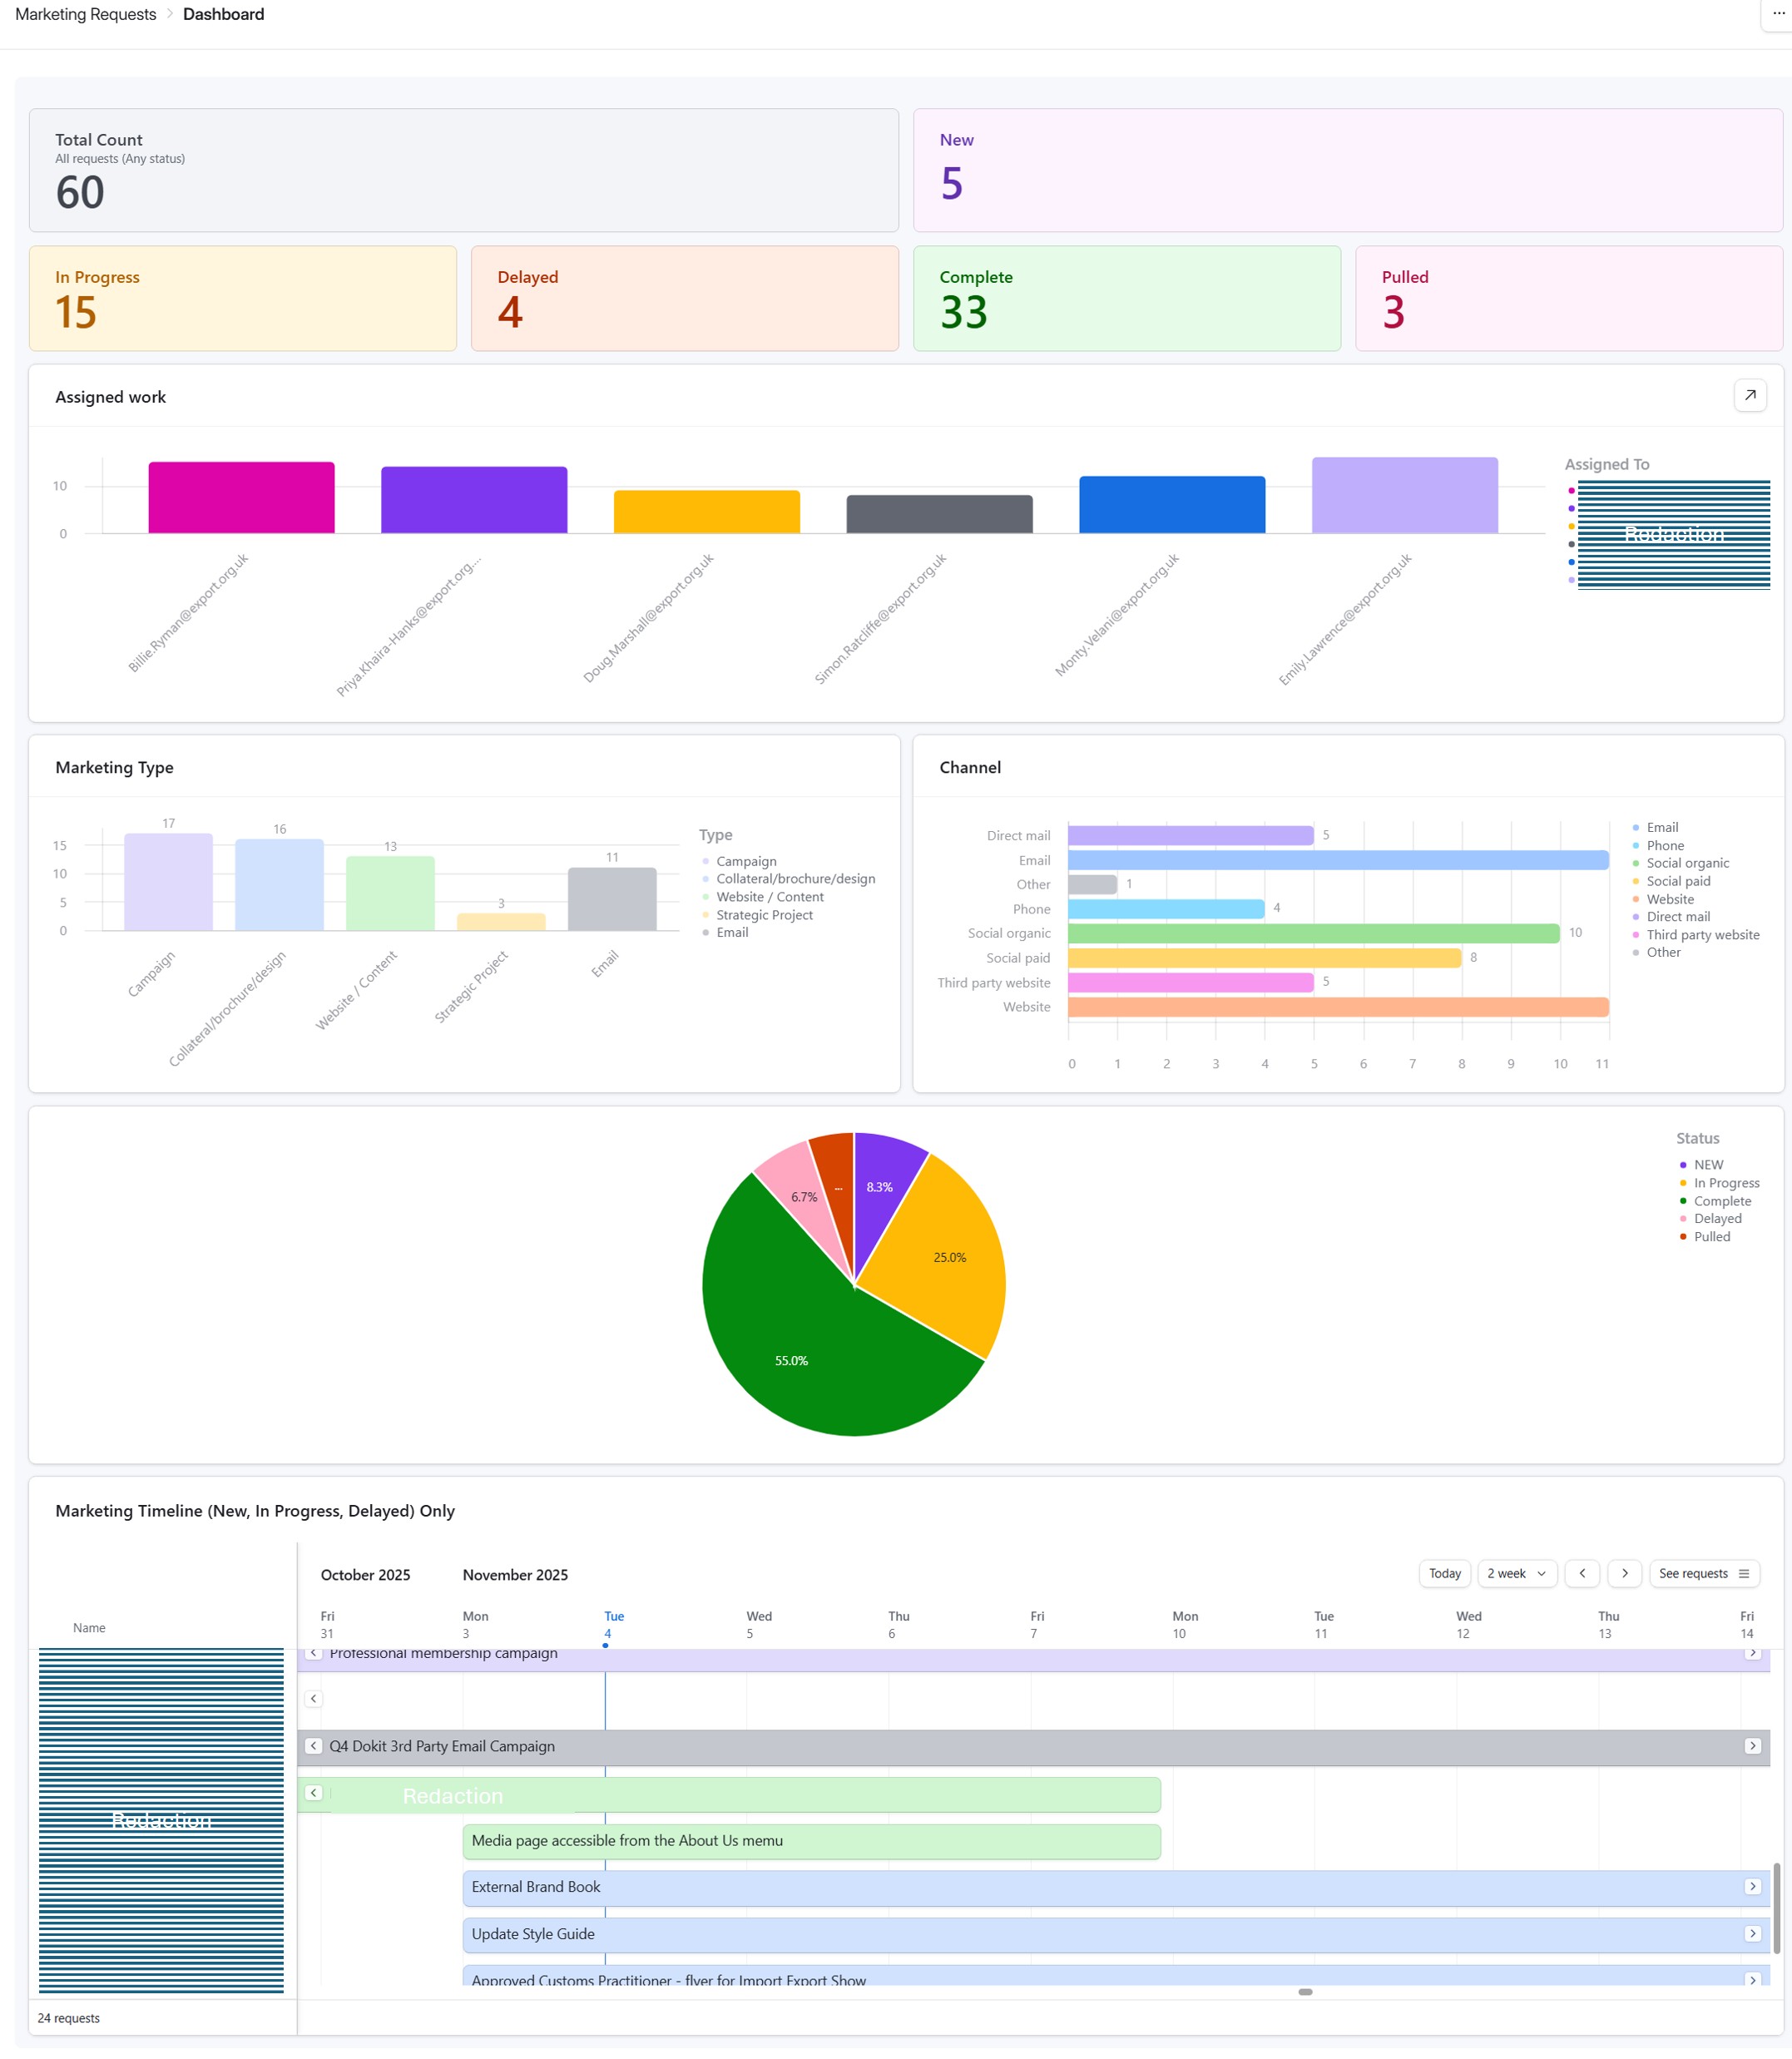Click right arrow on Update Style Guide bar
The image size is (1792, 2059).
click(x=1752, y=1933)
